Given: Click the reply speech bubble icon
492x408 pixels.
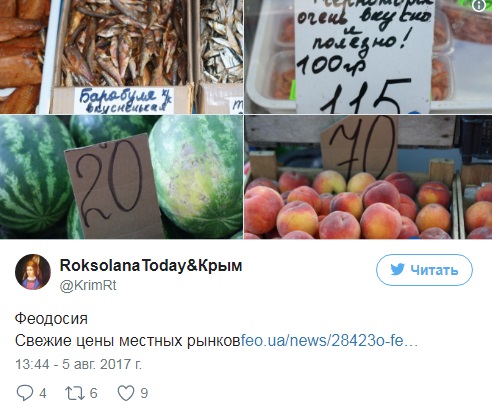Looking at the screenshot, I should coord(25,393).
